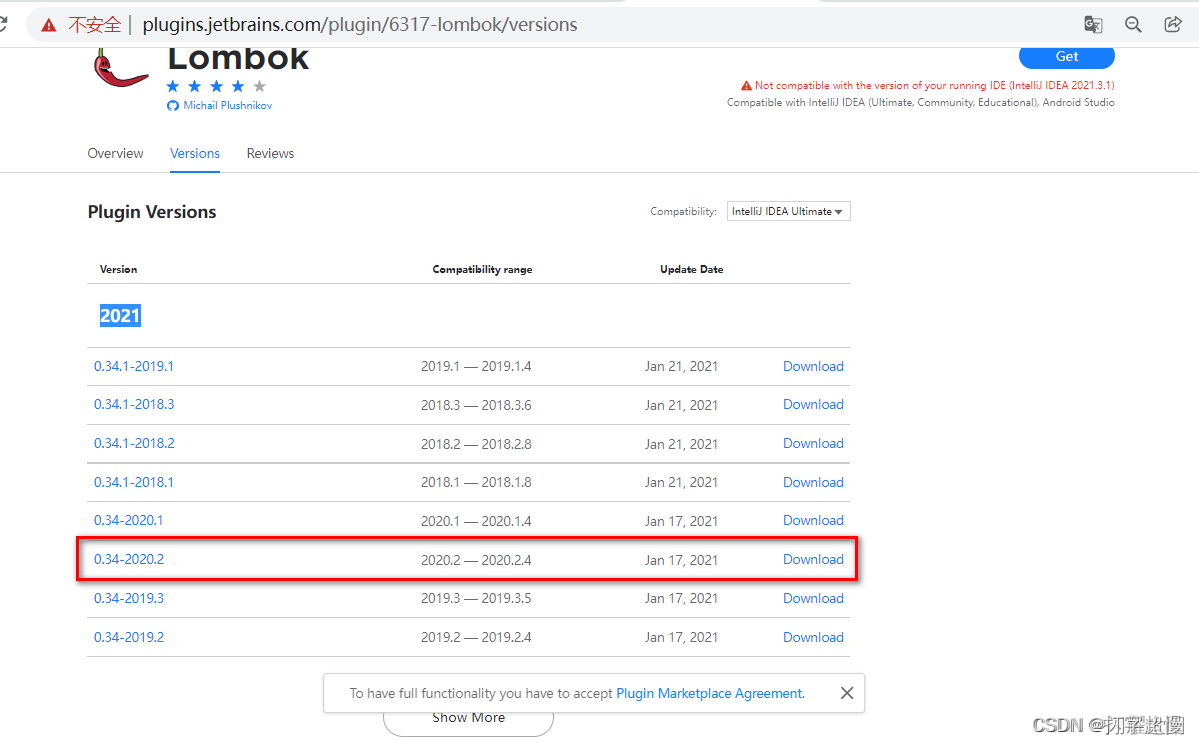
Task: Open version 0.34-2020.1 link
Action: (128, 521)
